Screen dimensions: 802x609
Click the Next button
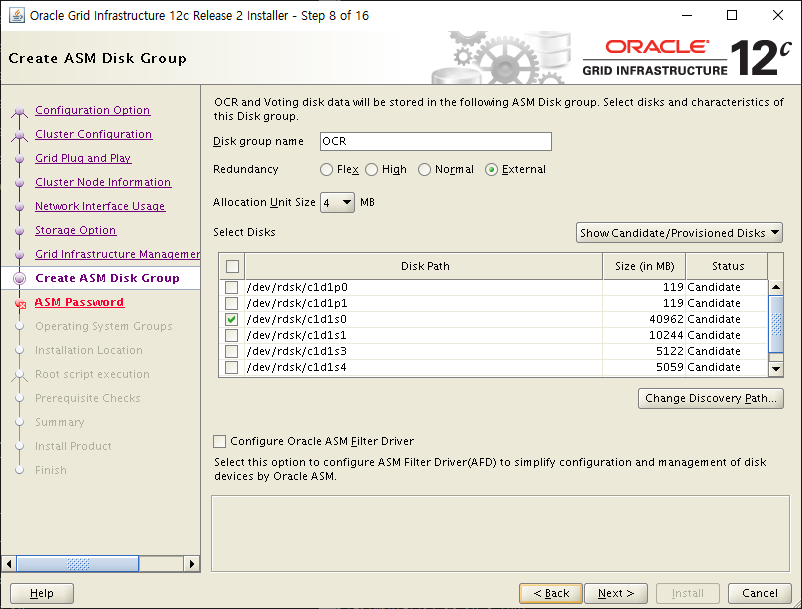(x=616, y=593)
